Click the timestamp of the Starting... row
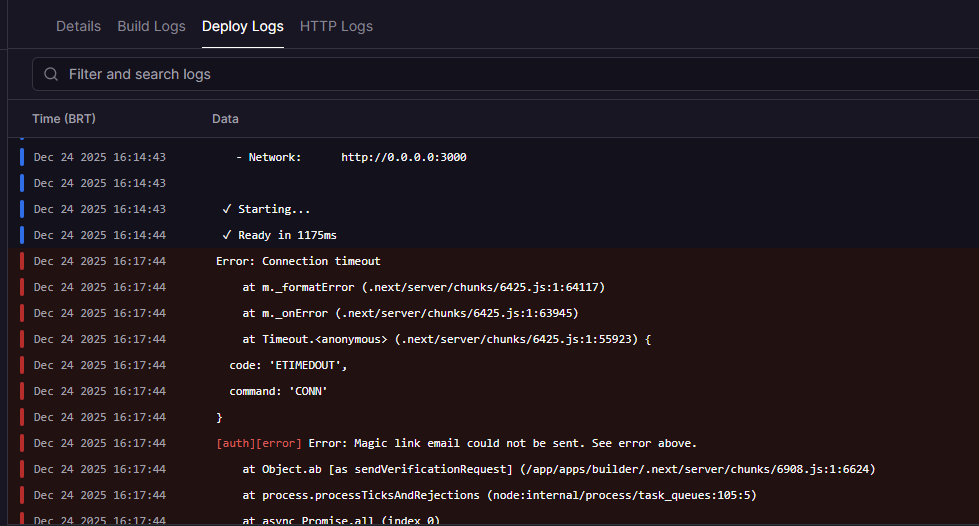The image size is (979, 526). (x=100, y=209)
